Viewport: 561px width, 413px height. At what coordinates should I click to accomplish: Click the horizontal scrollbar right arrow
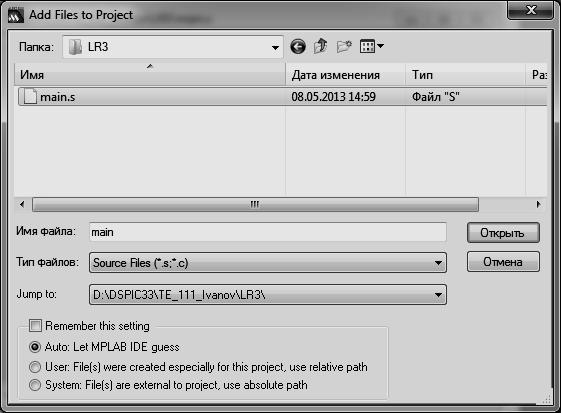pos(538,204)
